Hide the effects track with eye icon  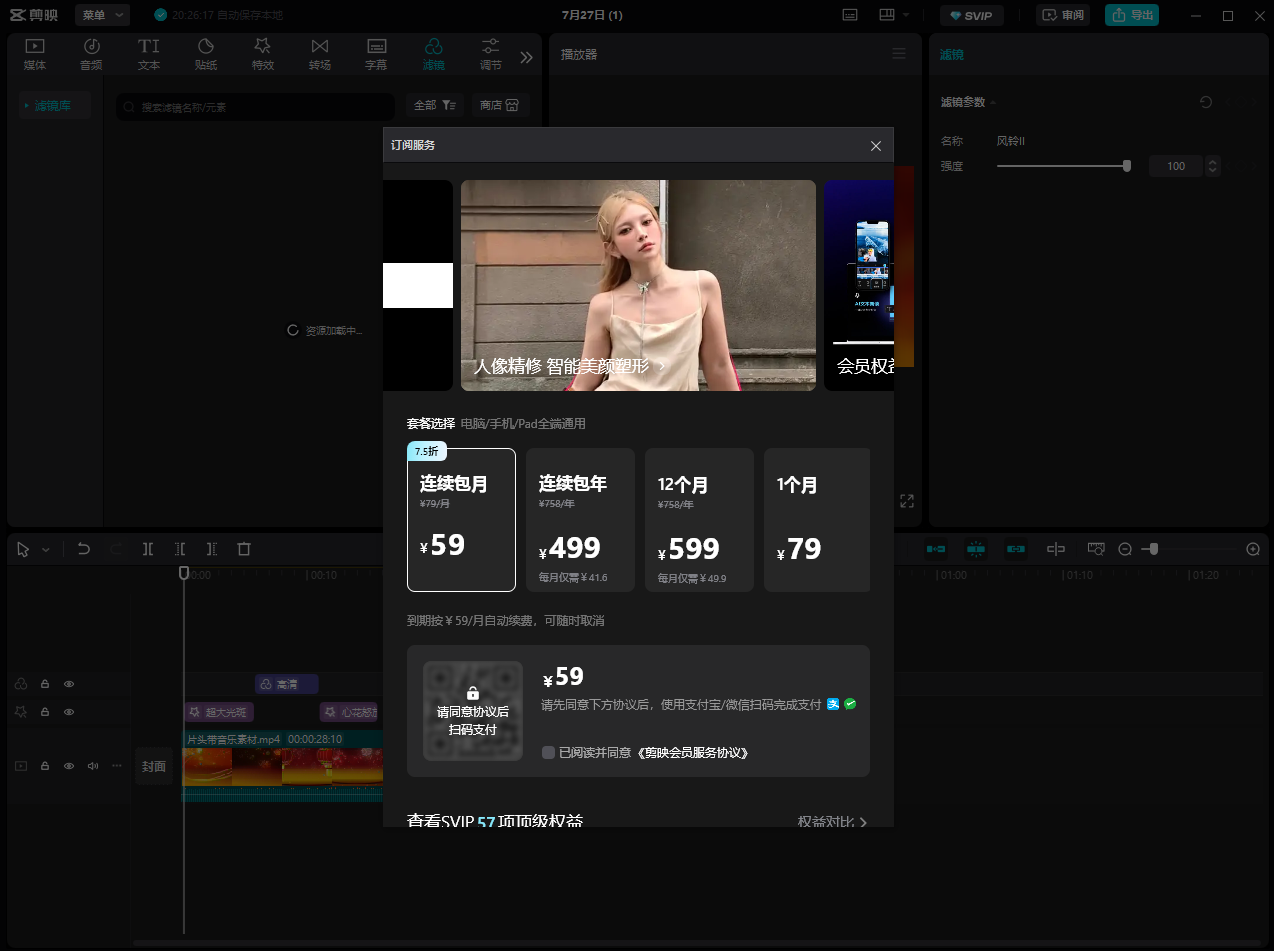point(69,712)
